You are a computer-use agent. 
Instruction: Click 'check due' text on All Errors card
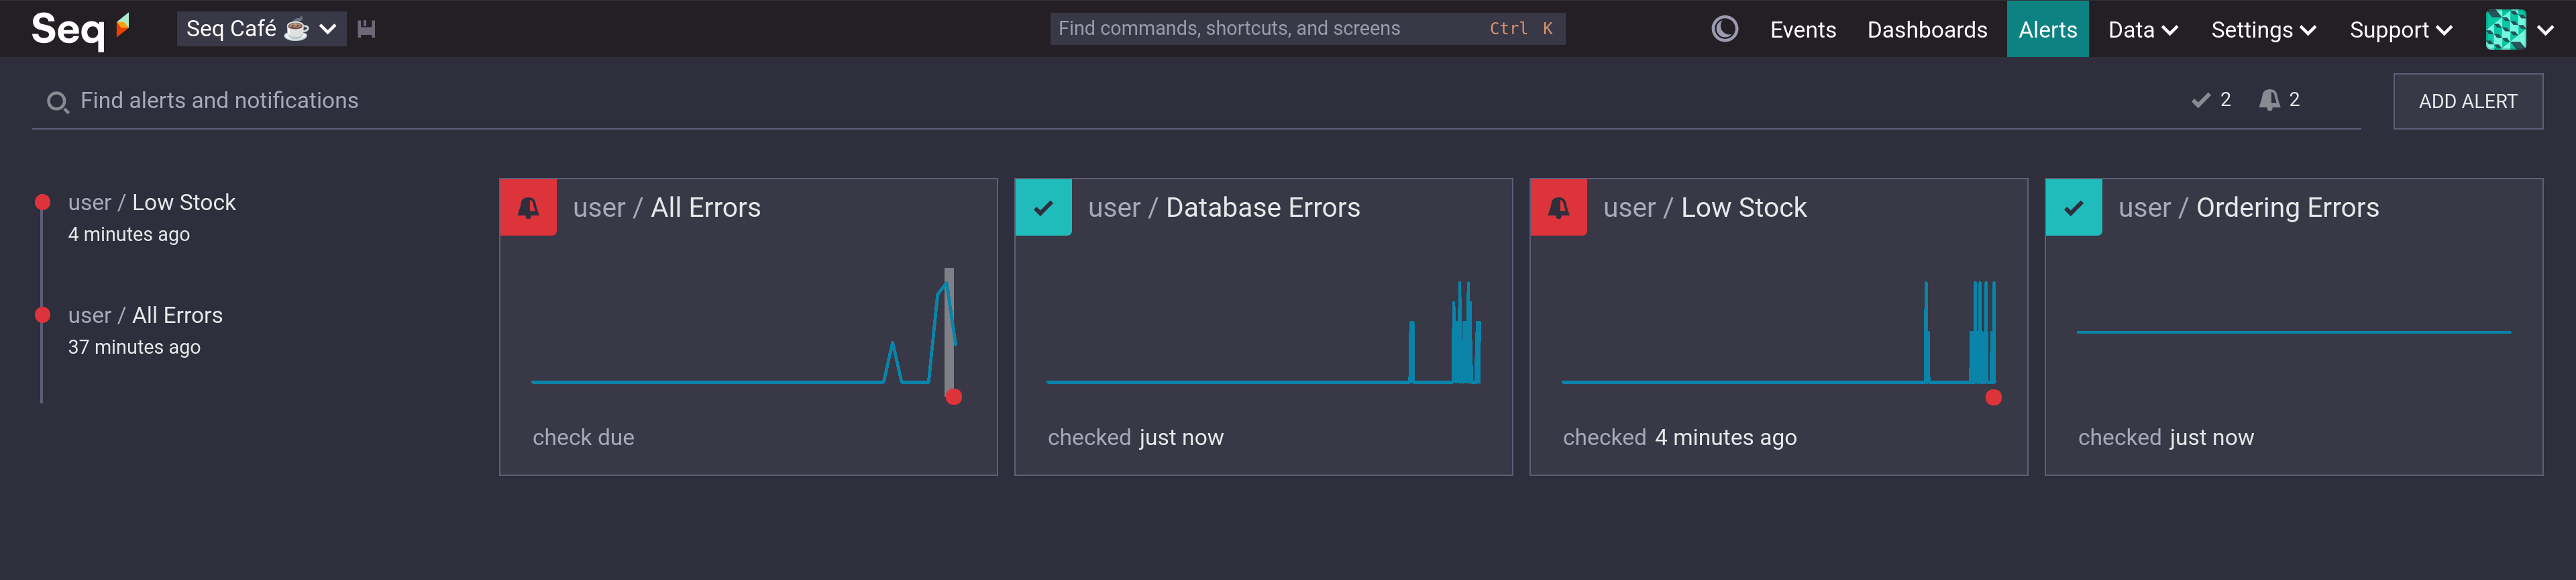click(x=583, y=437)
